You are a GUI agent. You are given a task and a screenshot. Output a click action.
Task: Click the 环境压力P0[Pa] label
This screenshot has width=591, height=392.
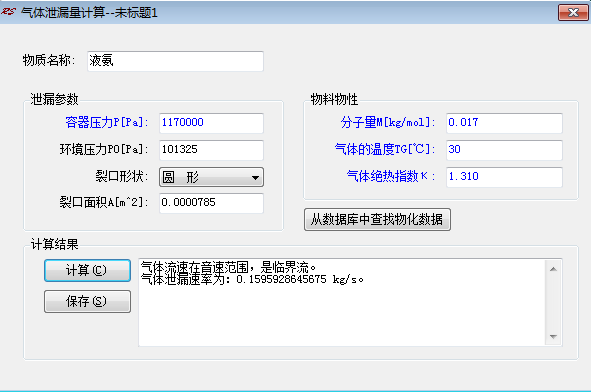[104, 149]
